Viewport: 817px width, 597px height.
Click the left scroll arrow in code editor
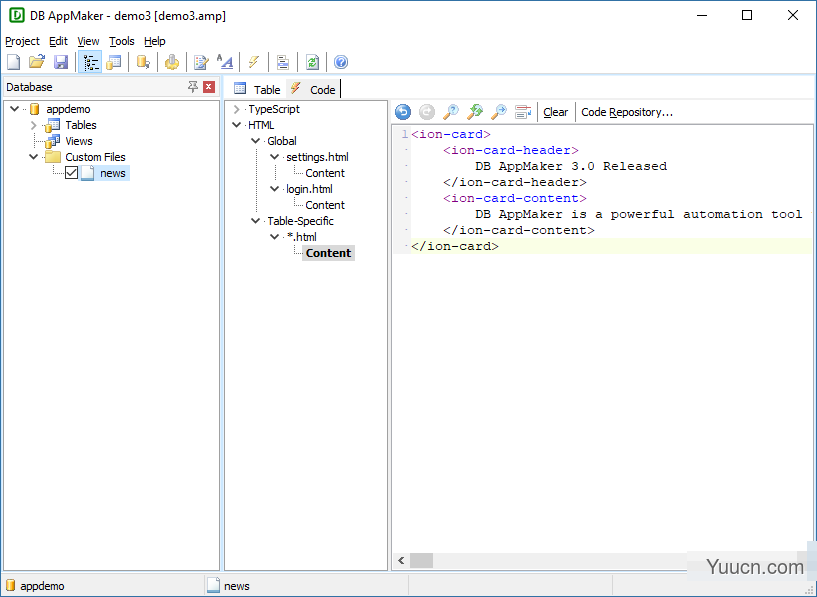coord(401,561)
